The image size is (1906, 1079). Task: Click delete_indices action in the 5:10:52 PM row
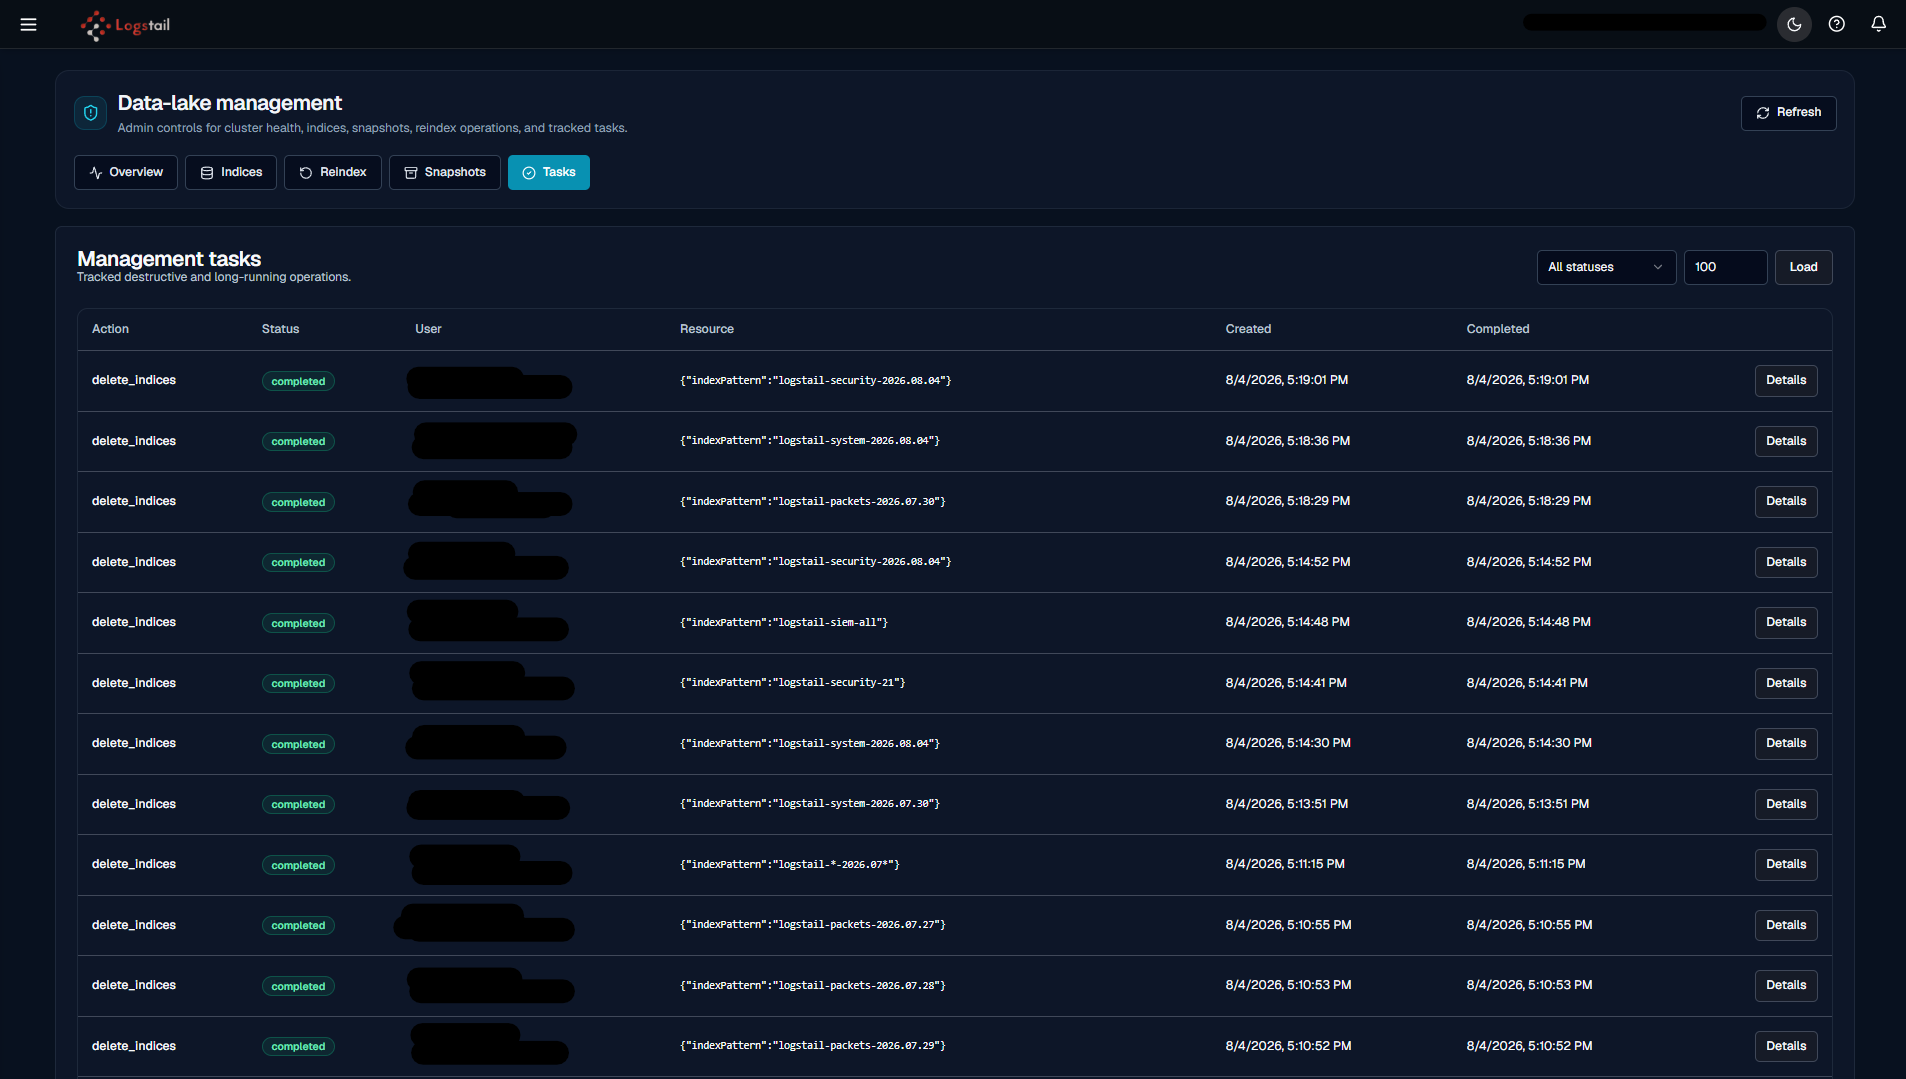[134, 1046]
